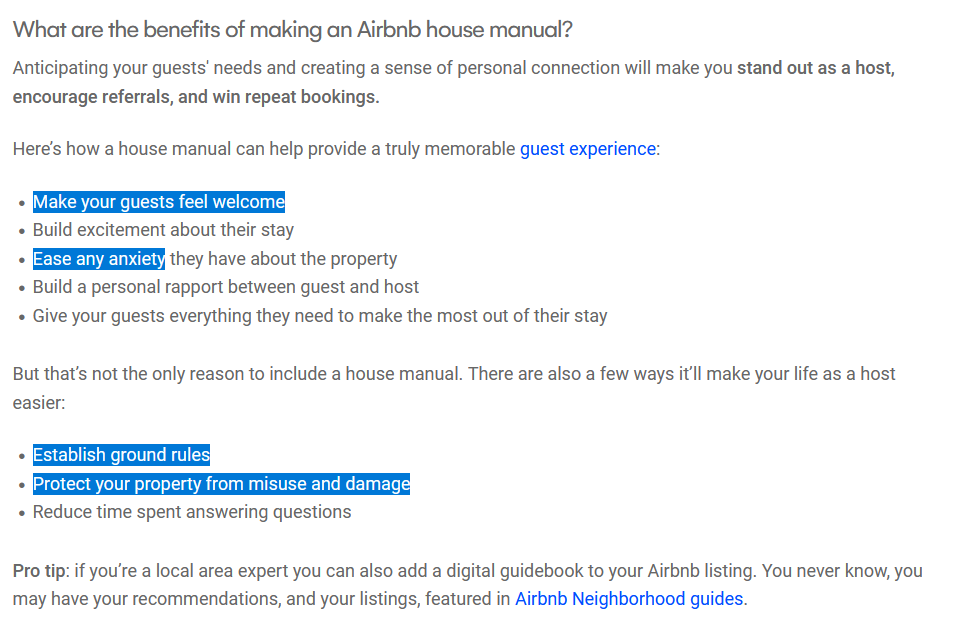This screenshot has height=627, width=954.
Task: Click bold 'encourage referrals, and win repeat bookings' text
Action: (196, 97)
